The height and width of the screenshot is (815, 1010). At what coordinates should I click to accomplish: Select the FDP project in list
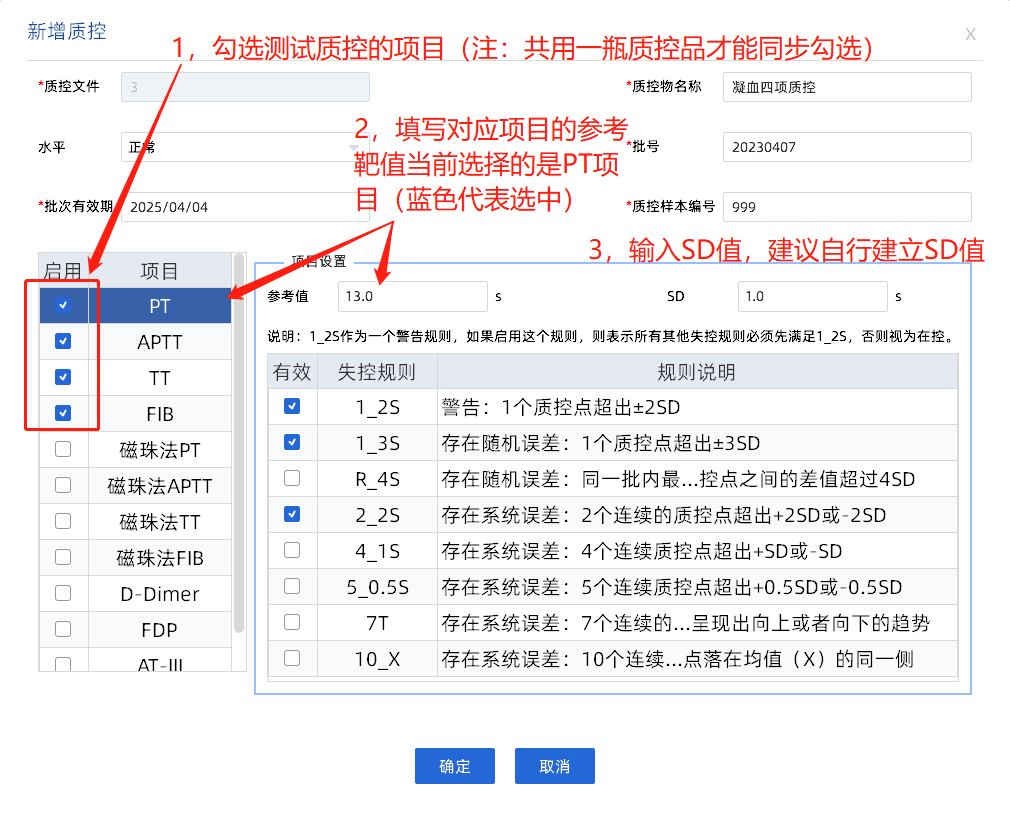pyautogui.click(x=160, y=630)
